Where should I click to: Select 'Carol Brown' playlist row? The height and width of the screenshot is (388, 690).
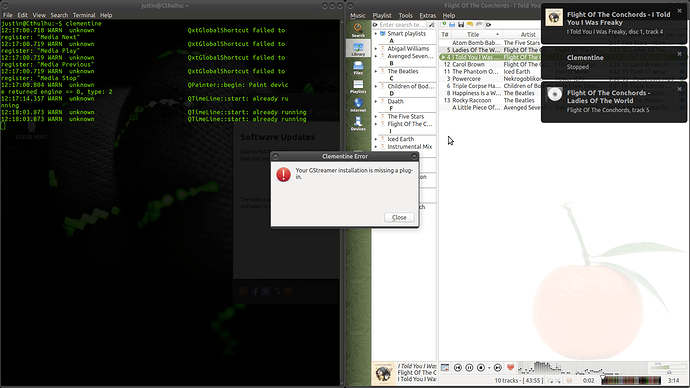coord(489,64)
